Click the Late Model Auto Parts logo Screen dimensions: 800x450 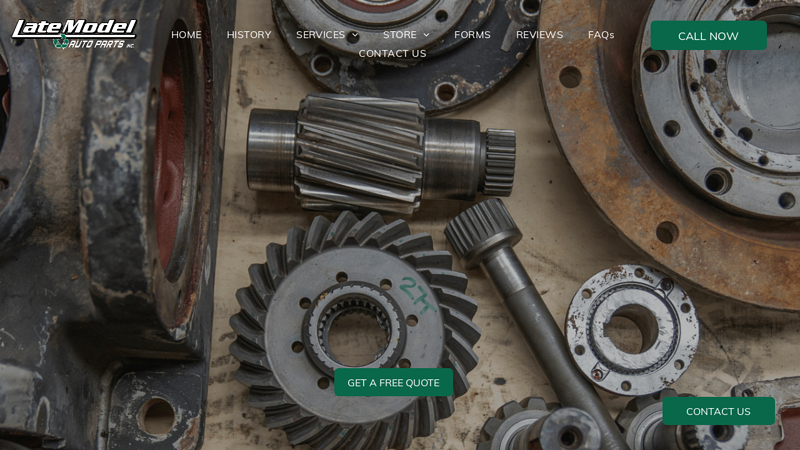tap(74, 34)
